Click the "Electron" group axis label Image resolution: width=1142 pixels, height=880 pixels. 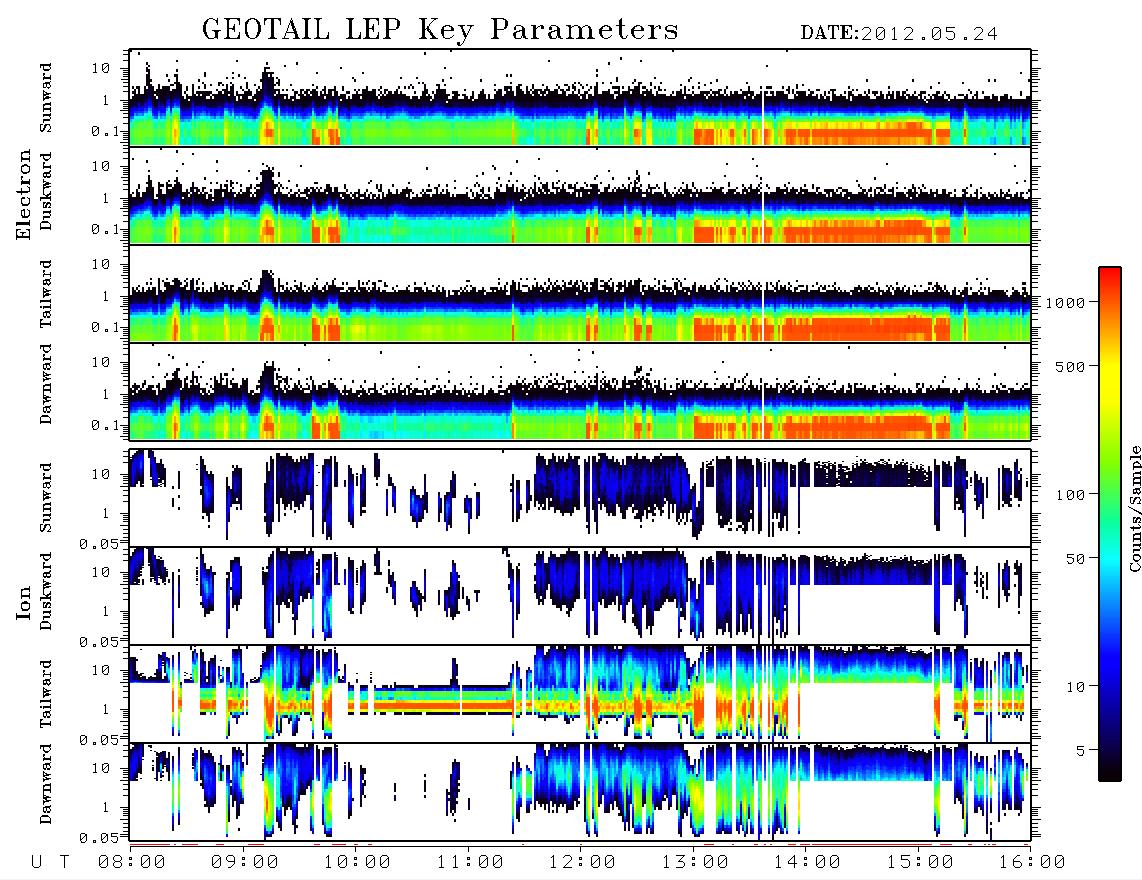click(x=23, y=194)
